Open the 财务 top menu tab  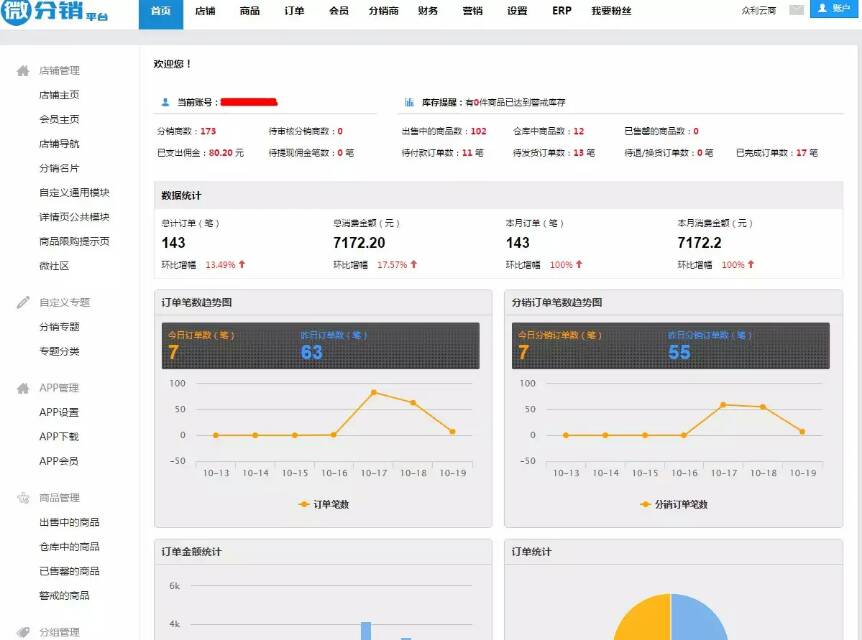click(x=428, y=11)
